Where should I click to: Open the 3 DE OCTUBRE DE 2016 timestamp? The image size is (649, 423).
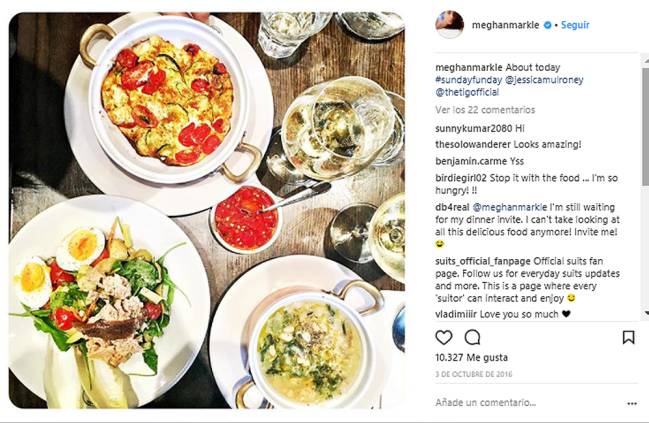pyautogui.click(x=474, y=375)
